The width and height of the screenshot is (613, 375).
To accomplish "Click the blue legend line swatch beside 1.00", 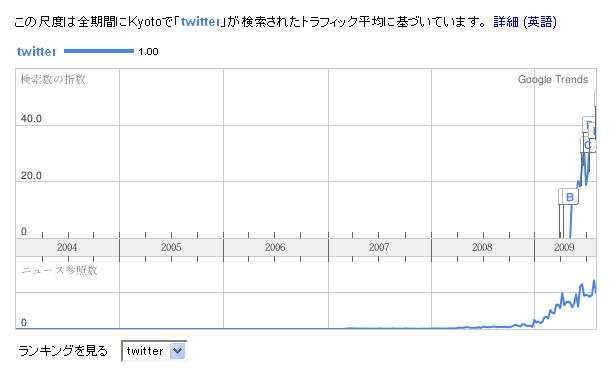I will (99, 51).
